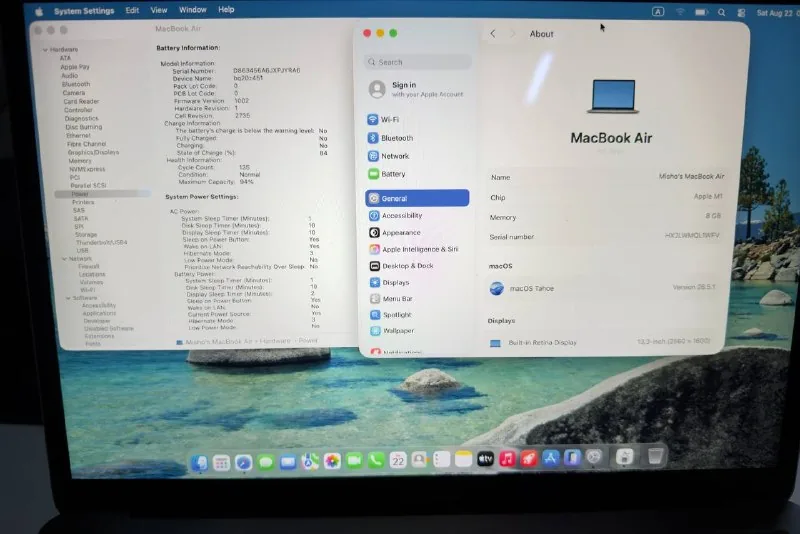Select Audio in System Information sidebar

coord(70,75)
